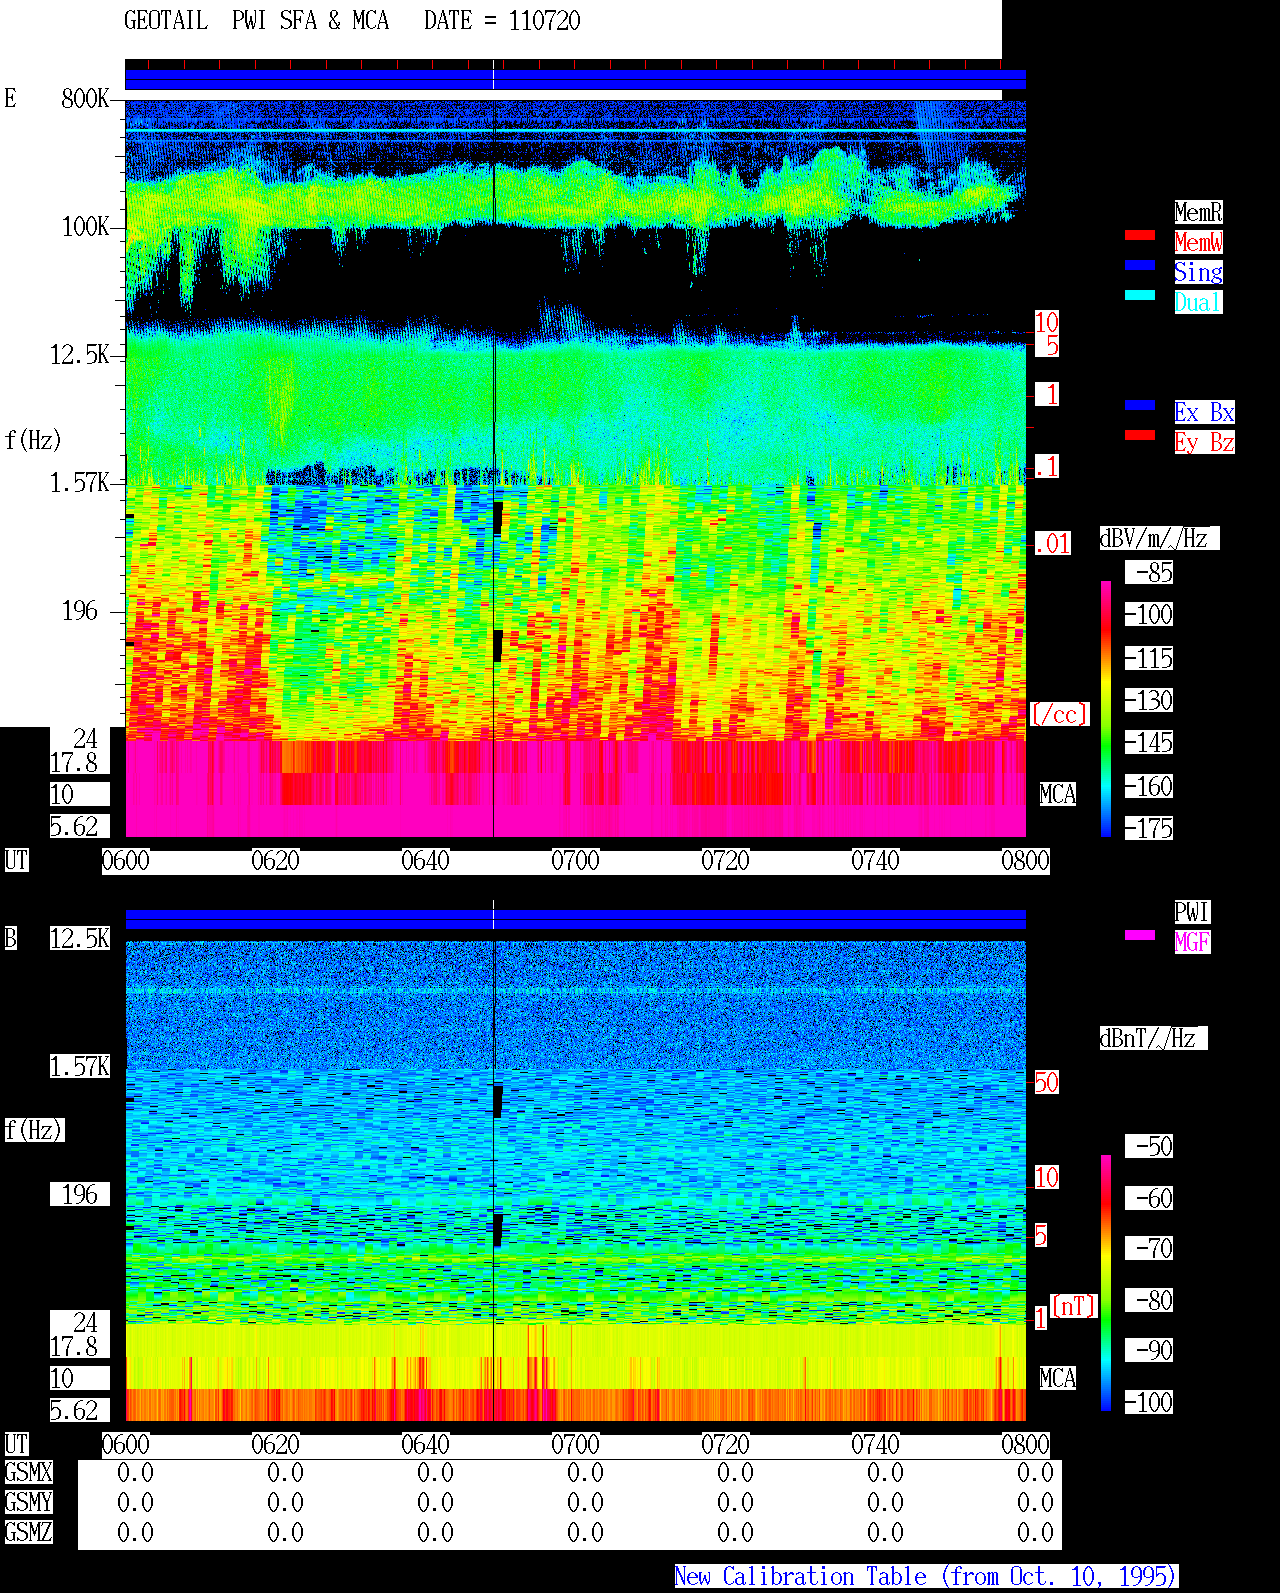The width and height of the screenshot is (1280, 1593).
Task: Click the PWI legend label
Action: point(1192,912)
